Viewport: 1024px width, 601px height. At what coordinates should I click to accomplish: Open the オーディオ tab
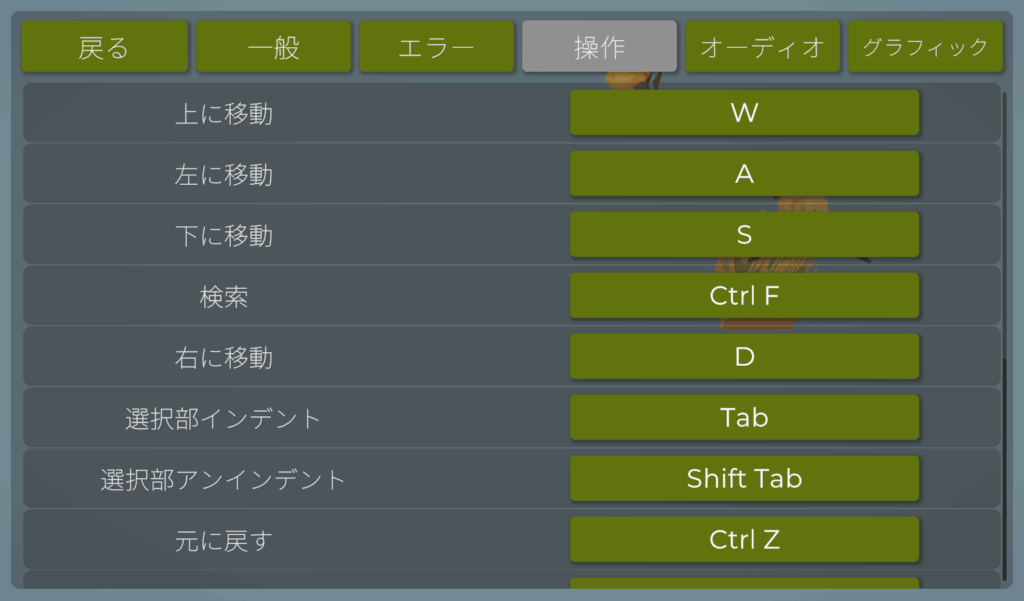point(762,47)
